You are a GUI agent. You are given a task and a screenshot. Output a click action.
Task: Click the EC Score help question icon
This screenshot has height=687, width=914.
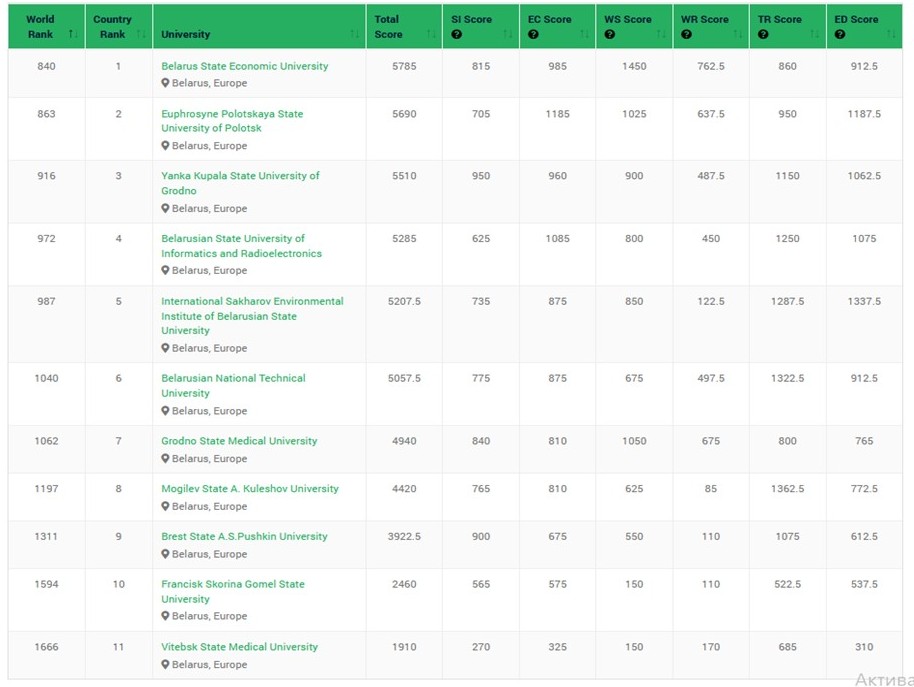click(x=533, y=35)
